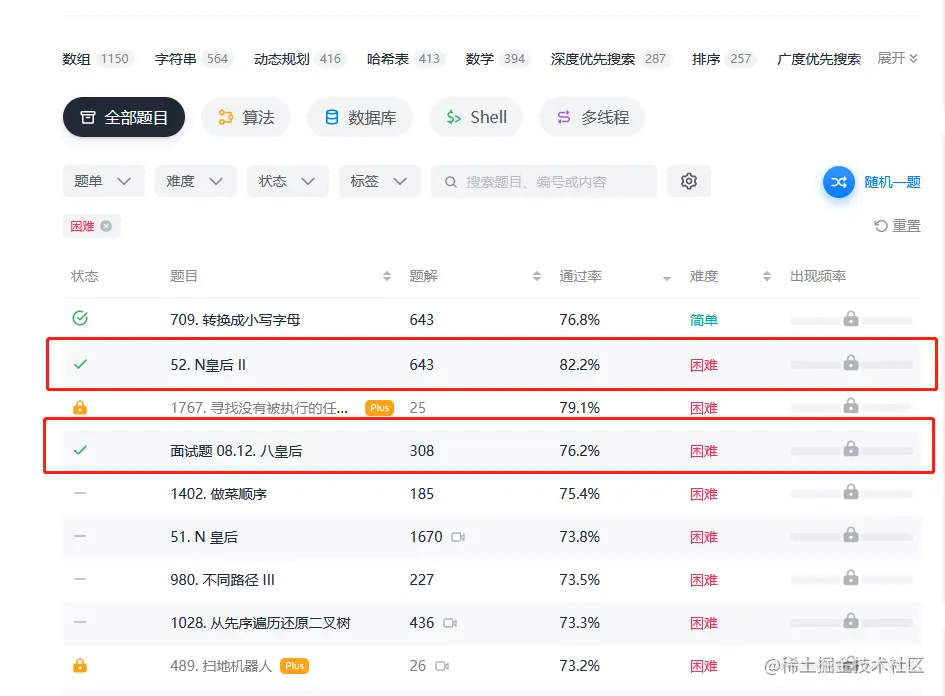945x696 pixels.
Task: Open problem 51. N 皇后
Action: 204,536
